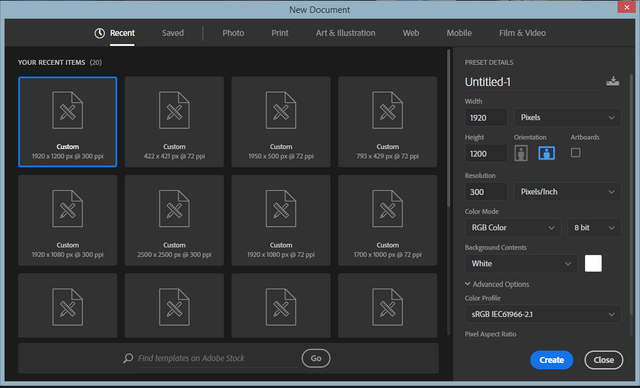Viewport: 640px width, 388px height.
Task: Select landscape orientation icon
Action: [547, 153]
